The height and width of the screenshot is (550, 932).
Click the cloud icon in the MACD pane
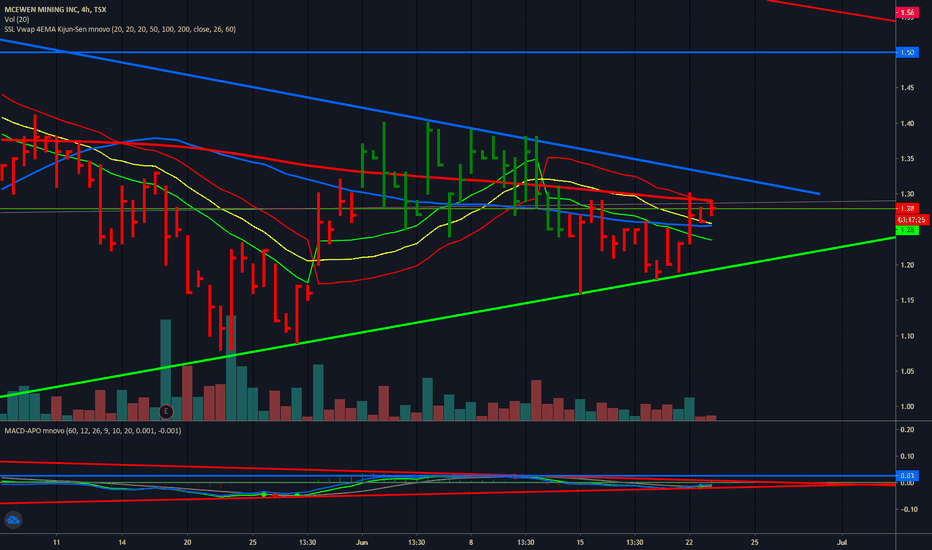tap(13, 520)
